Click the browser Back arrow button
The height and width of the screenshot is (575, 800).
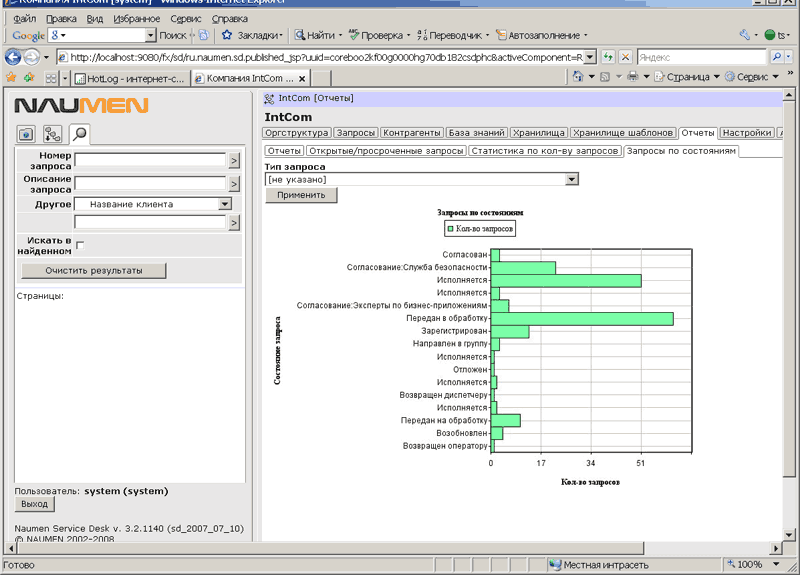coord(13,57)
